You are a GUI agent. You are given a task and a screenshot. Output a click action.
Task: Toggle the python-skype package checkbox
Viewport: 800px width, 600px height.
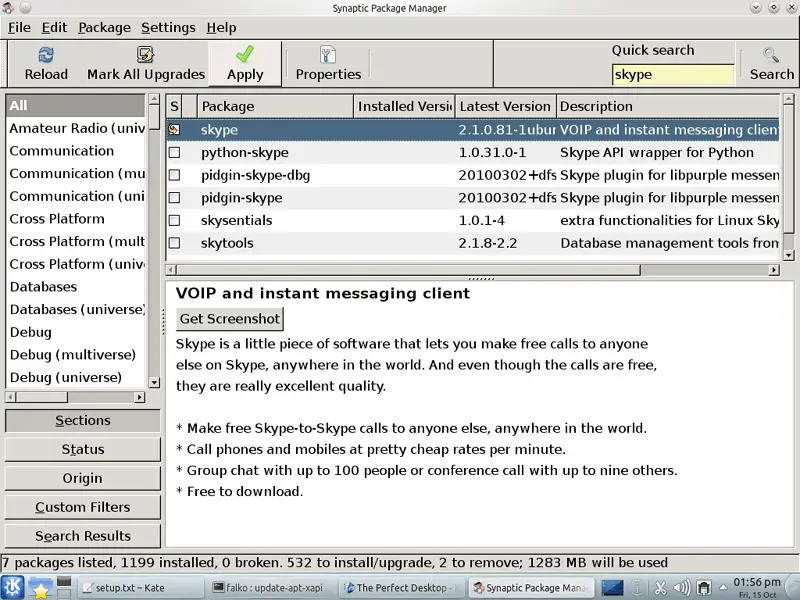click(x=174, y=153)
